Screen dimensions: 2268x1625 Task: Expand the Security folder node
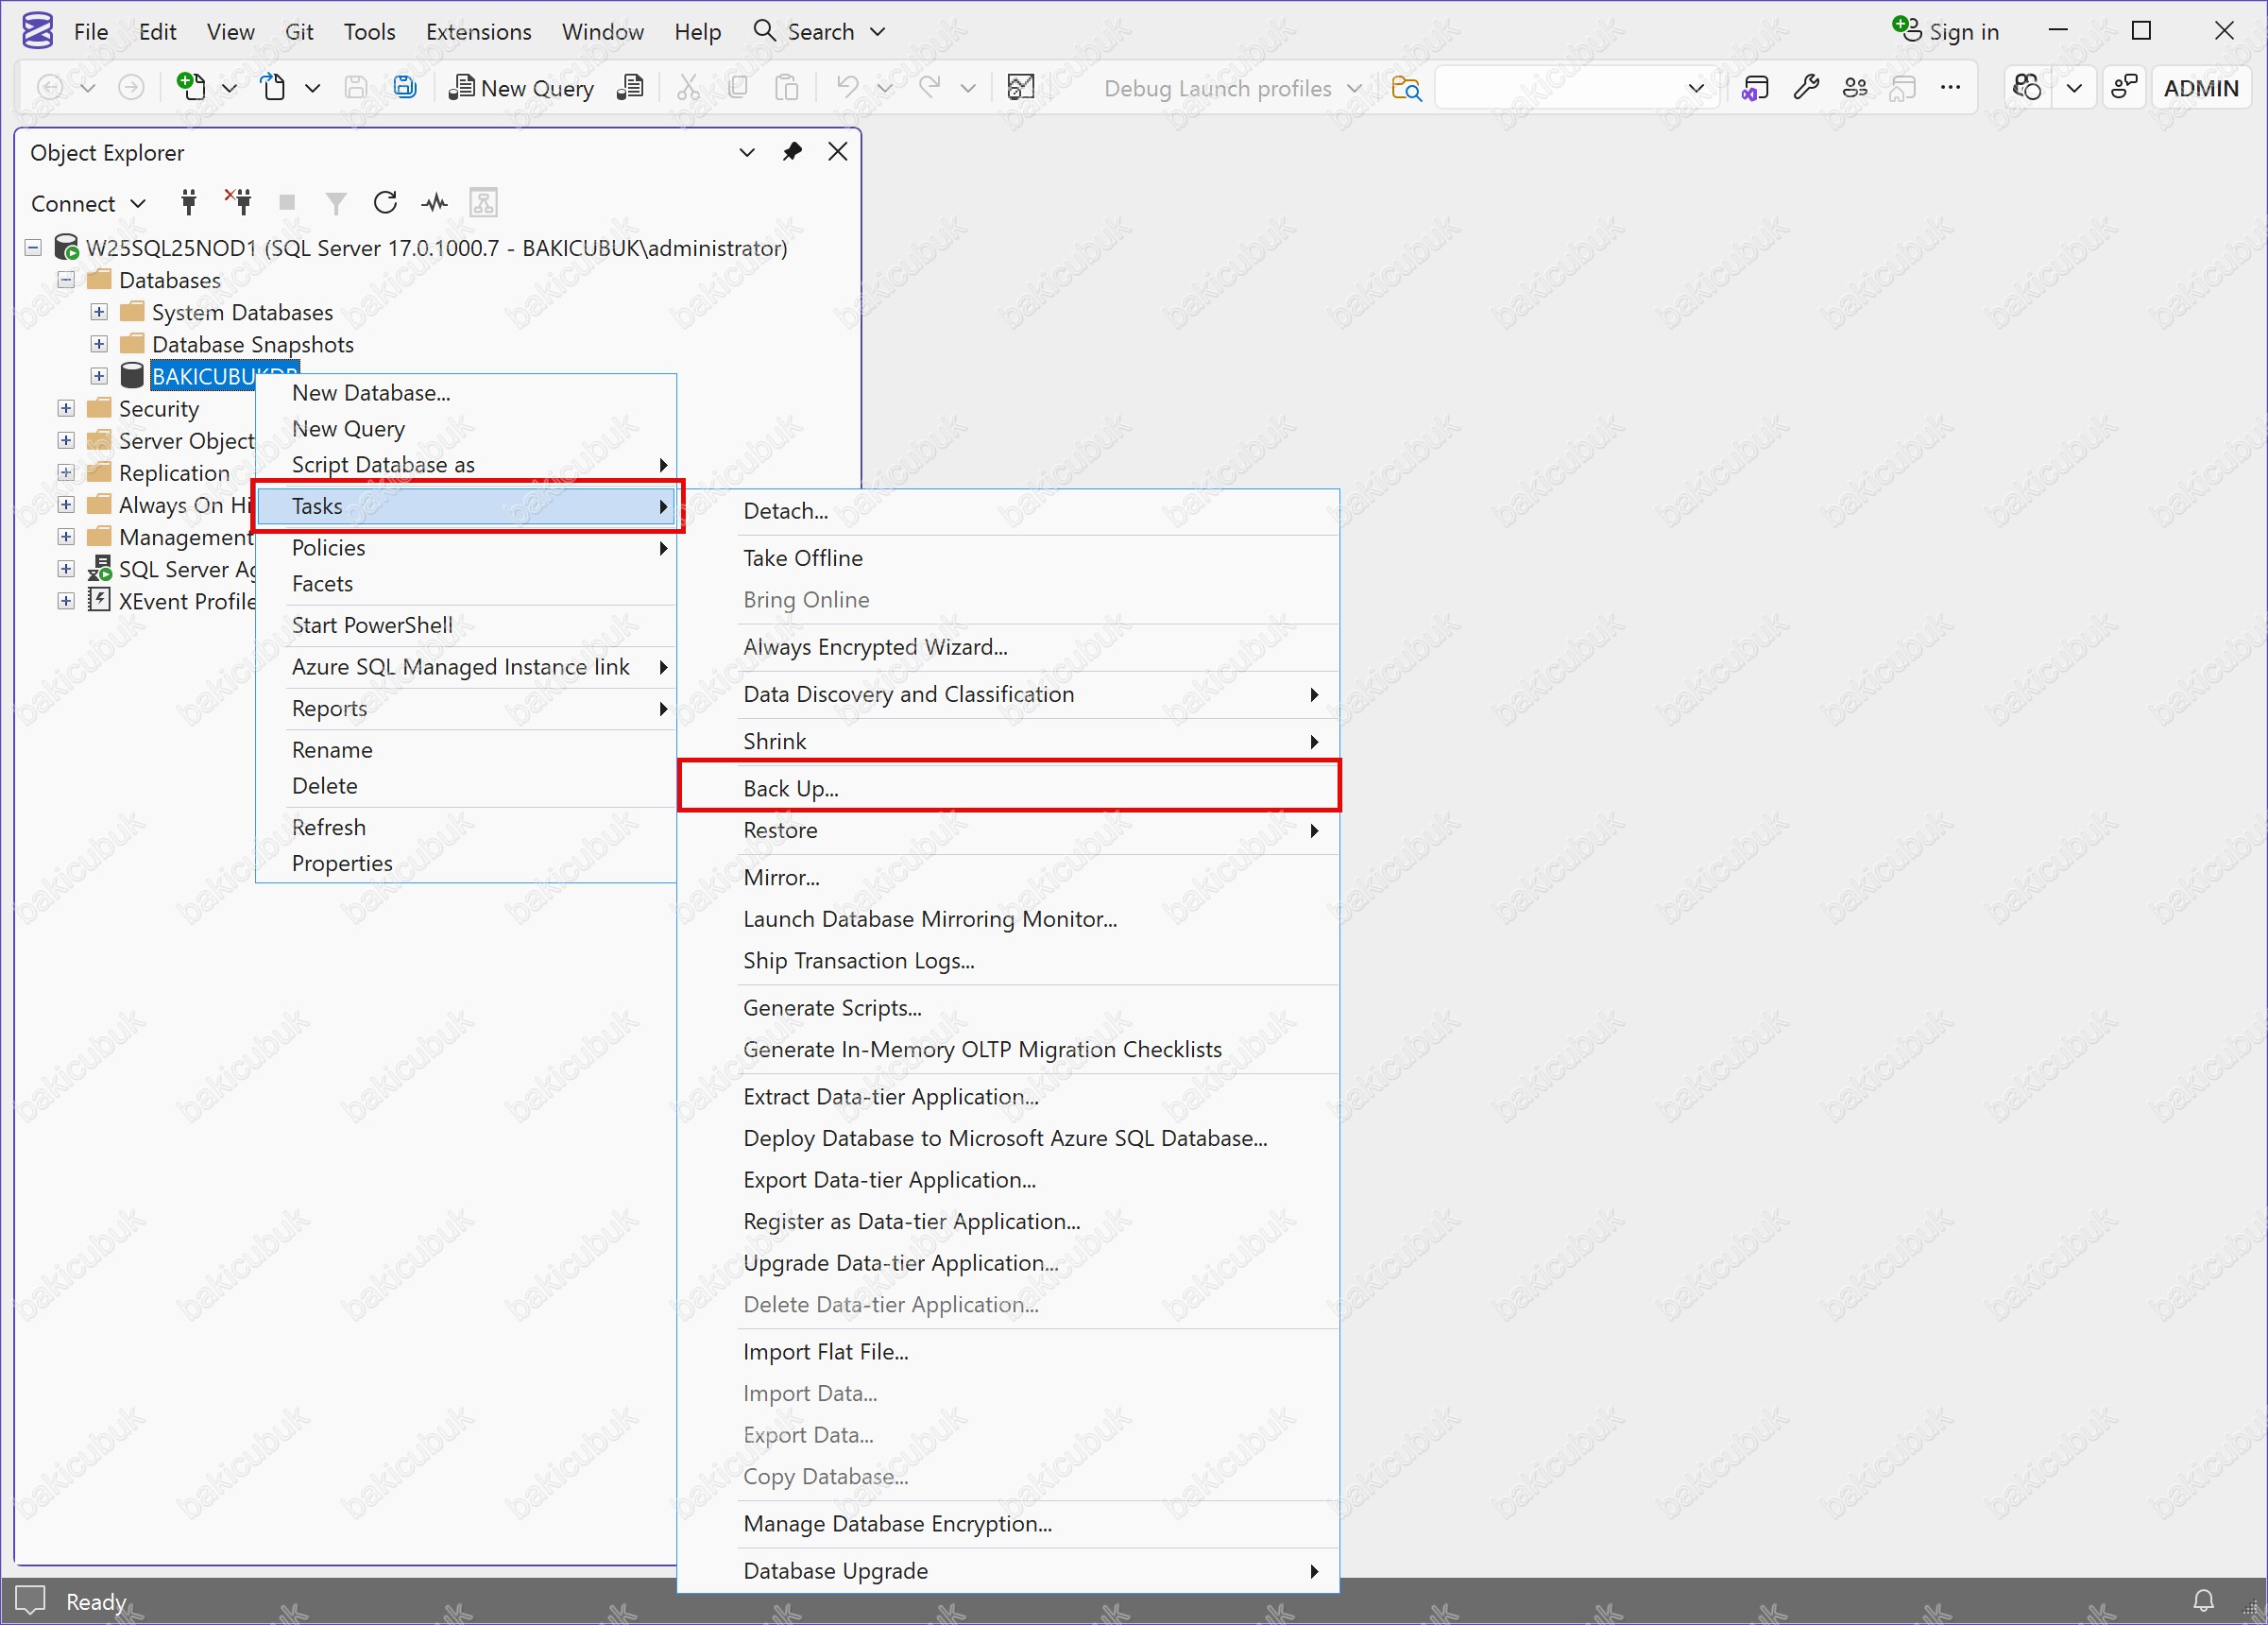point(66,408)
